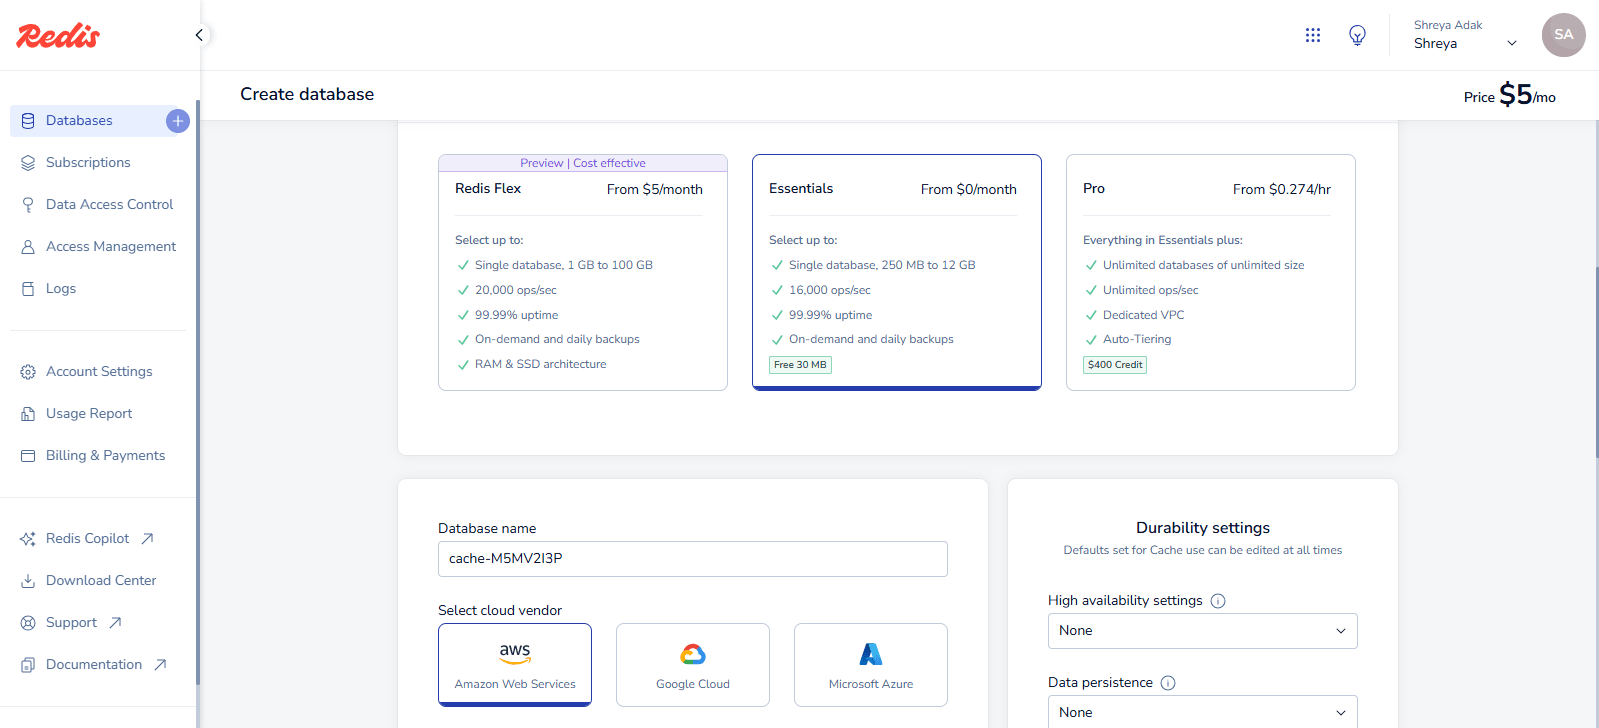This screenshot has width=1599, height=728.
Task: Click the 16,000 ops/sec feature text
Action: point(830,291)
